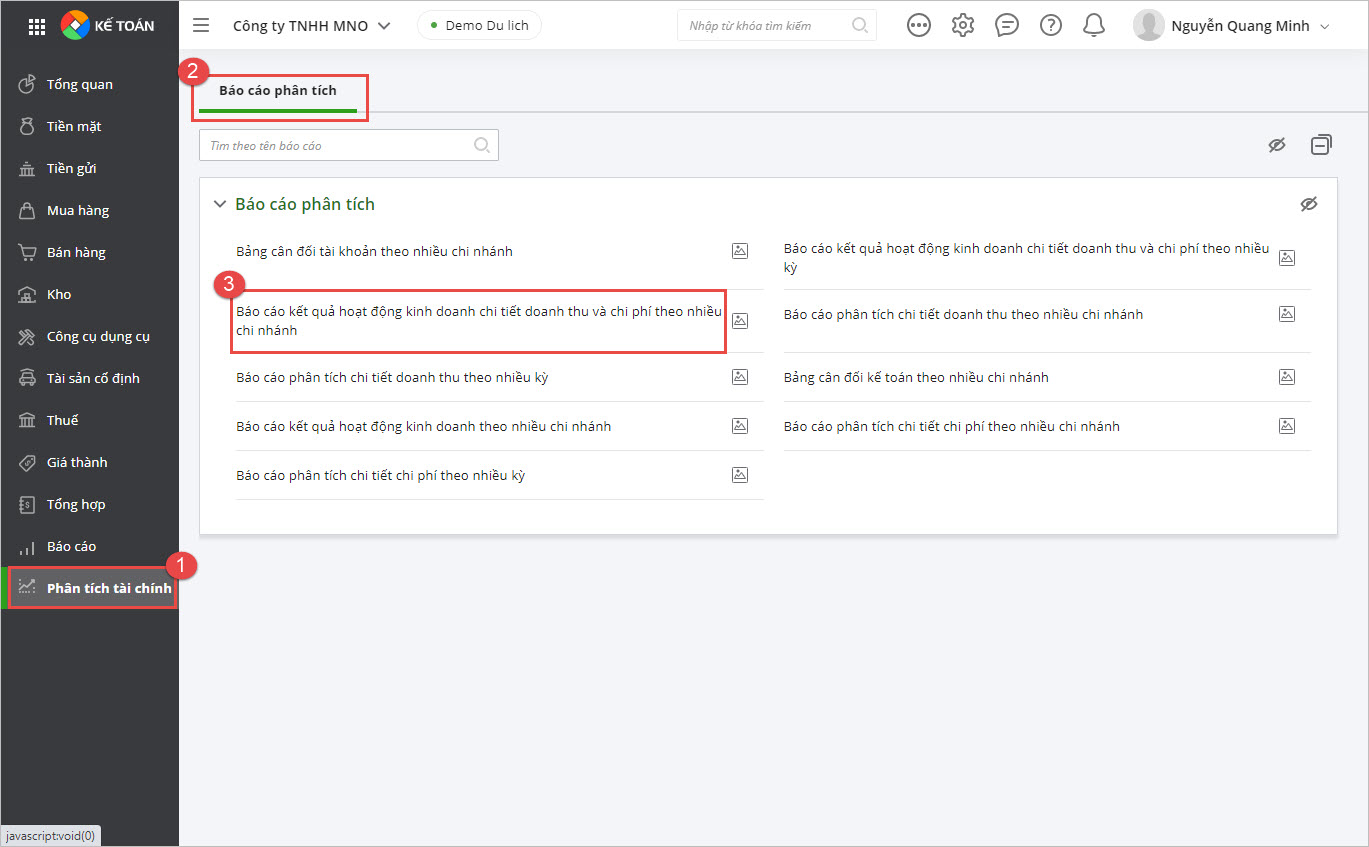Click the magnifier in report name search
Image resolution: width=1369 pixels, height=847 pixels.
pyautogui.click(x=482, y=146)
